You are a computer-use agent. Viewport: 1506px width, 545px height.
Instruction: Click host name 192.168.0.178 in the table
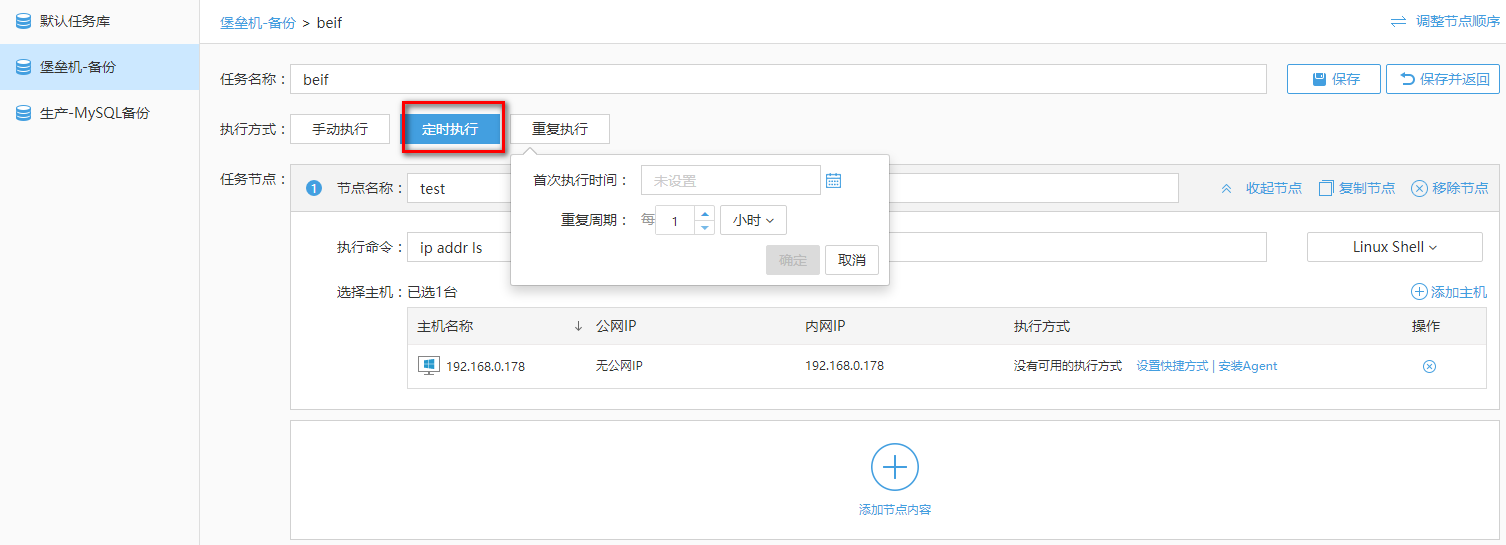pos(485,366)
